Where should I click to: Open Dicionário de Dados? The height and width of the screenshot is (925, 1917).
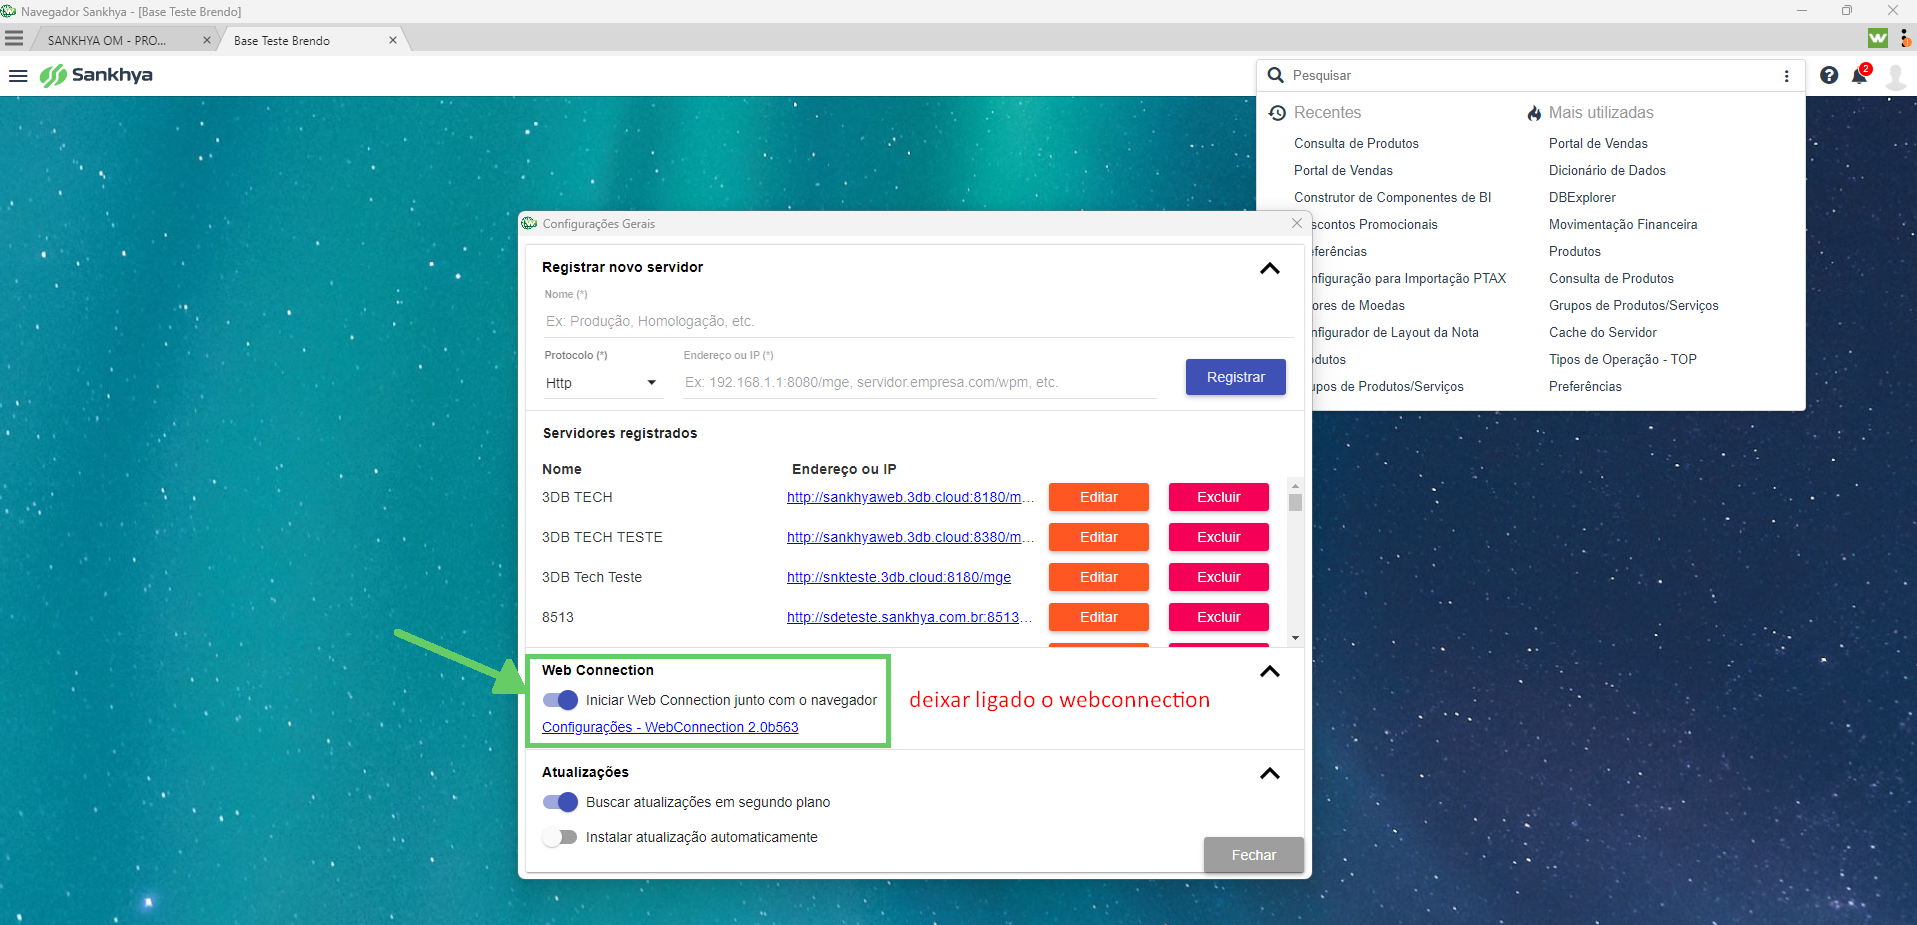[x=1607, y=170]
